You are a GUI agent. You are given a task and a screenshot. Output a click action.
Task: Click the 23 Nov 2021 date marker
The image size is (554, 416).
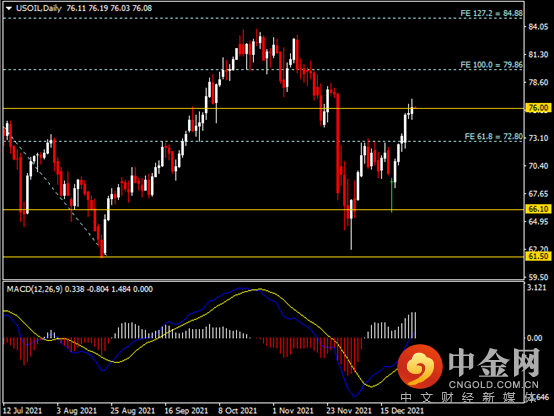coord(349,411)
